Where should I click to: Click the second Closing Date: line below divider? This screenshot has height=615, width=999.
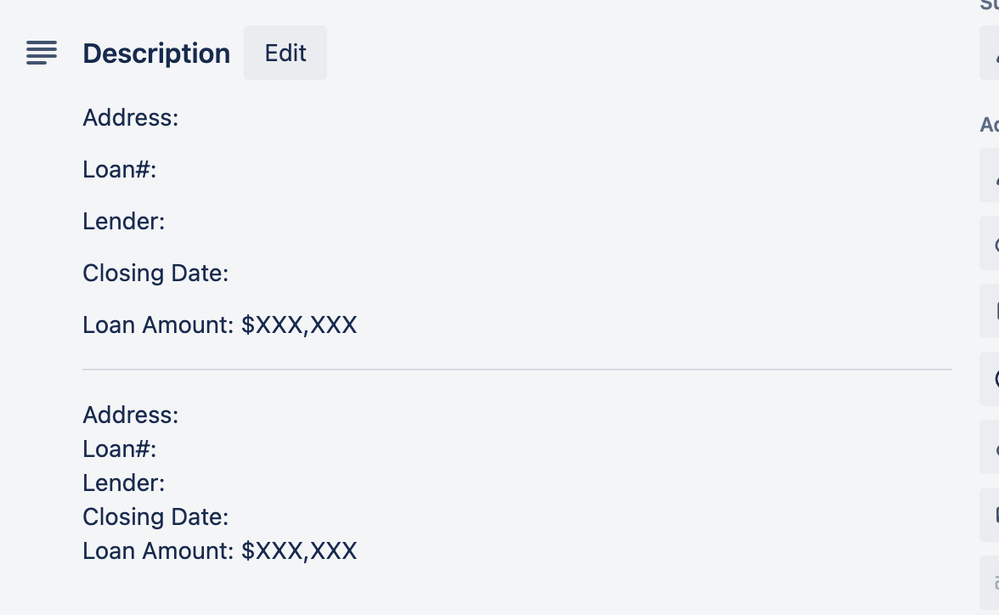click(x=155, y=517)
